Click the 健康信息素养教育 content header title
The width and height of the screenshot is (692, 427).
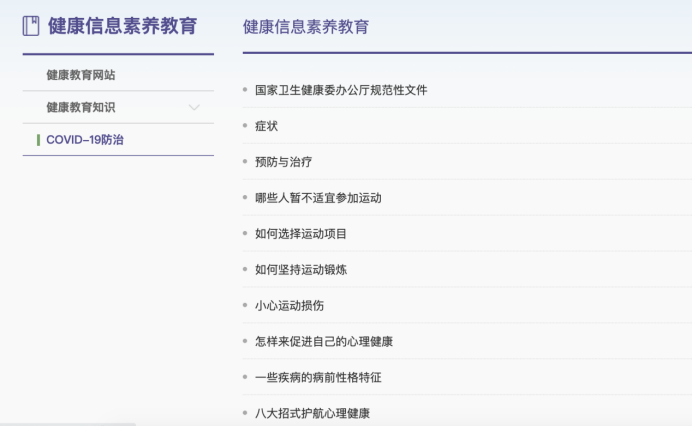(305, 27)
